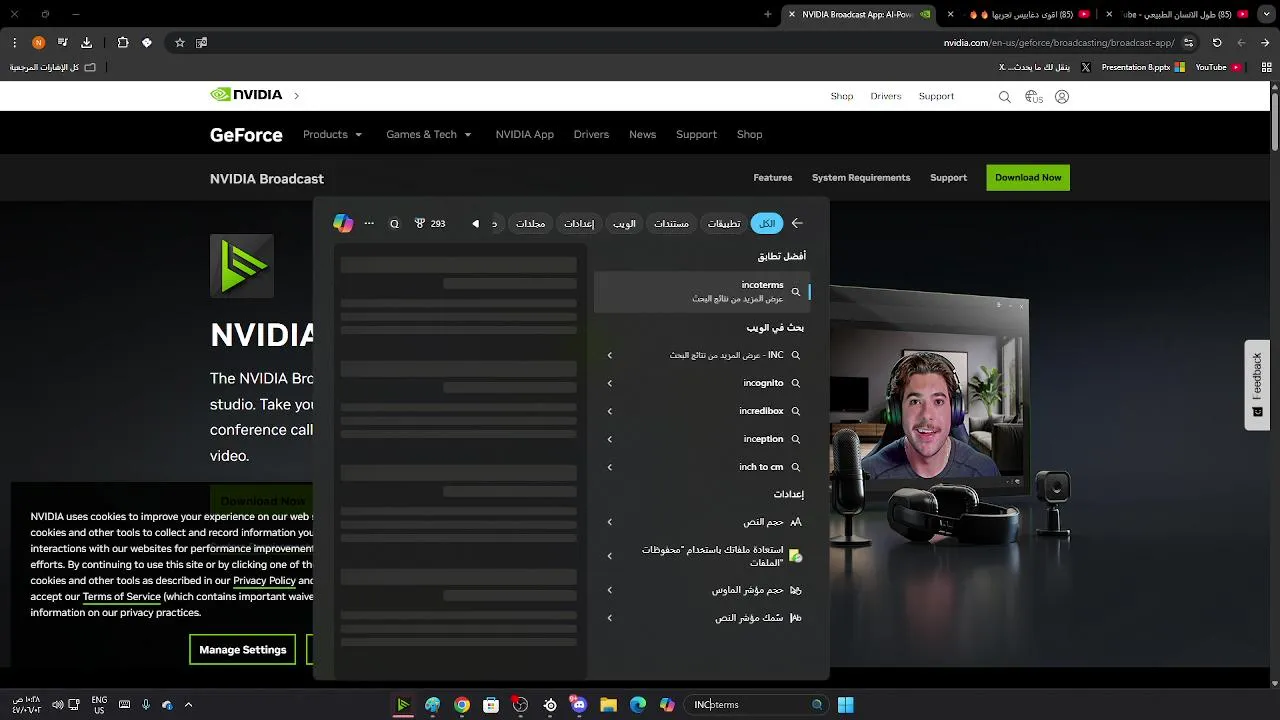The width and height of the screenshot is (1280, 720).
Task: Open the Feedback side tab
Action: click(x=1257, y=385)
